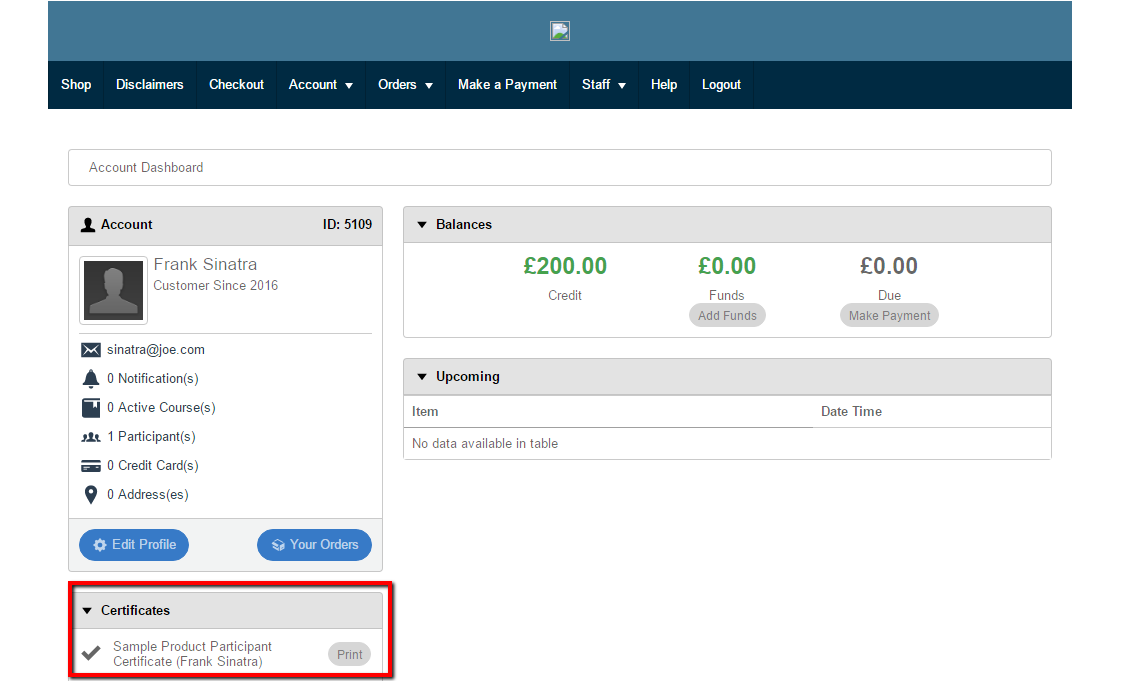1148x681 pixels.
Task: Click the Your Orders button
Action: click(314, 545)
